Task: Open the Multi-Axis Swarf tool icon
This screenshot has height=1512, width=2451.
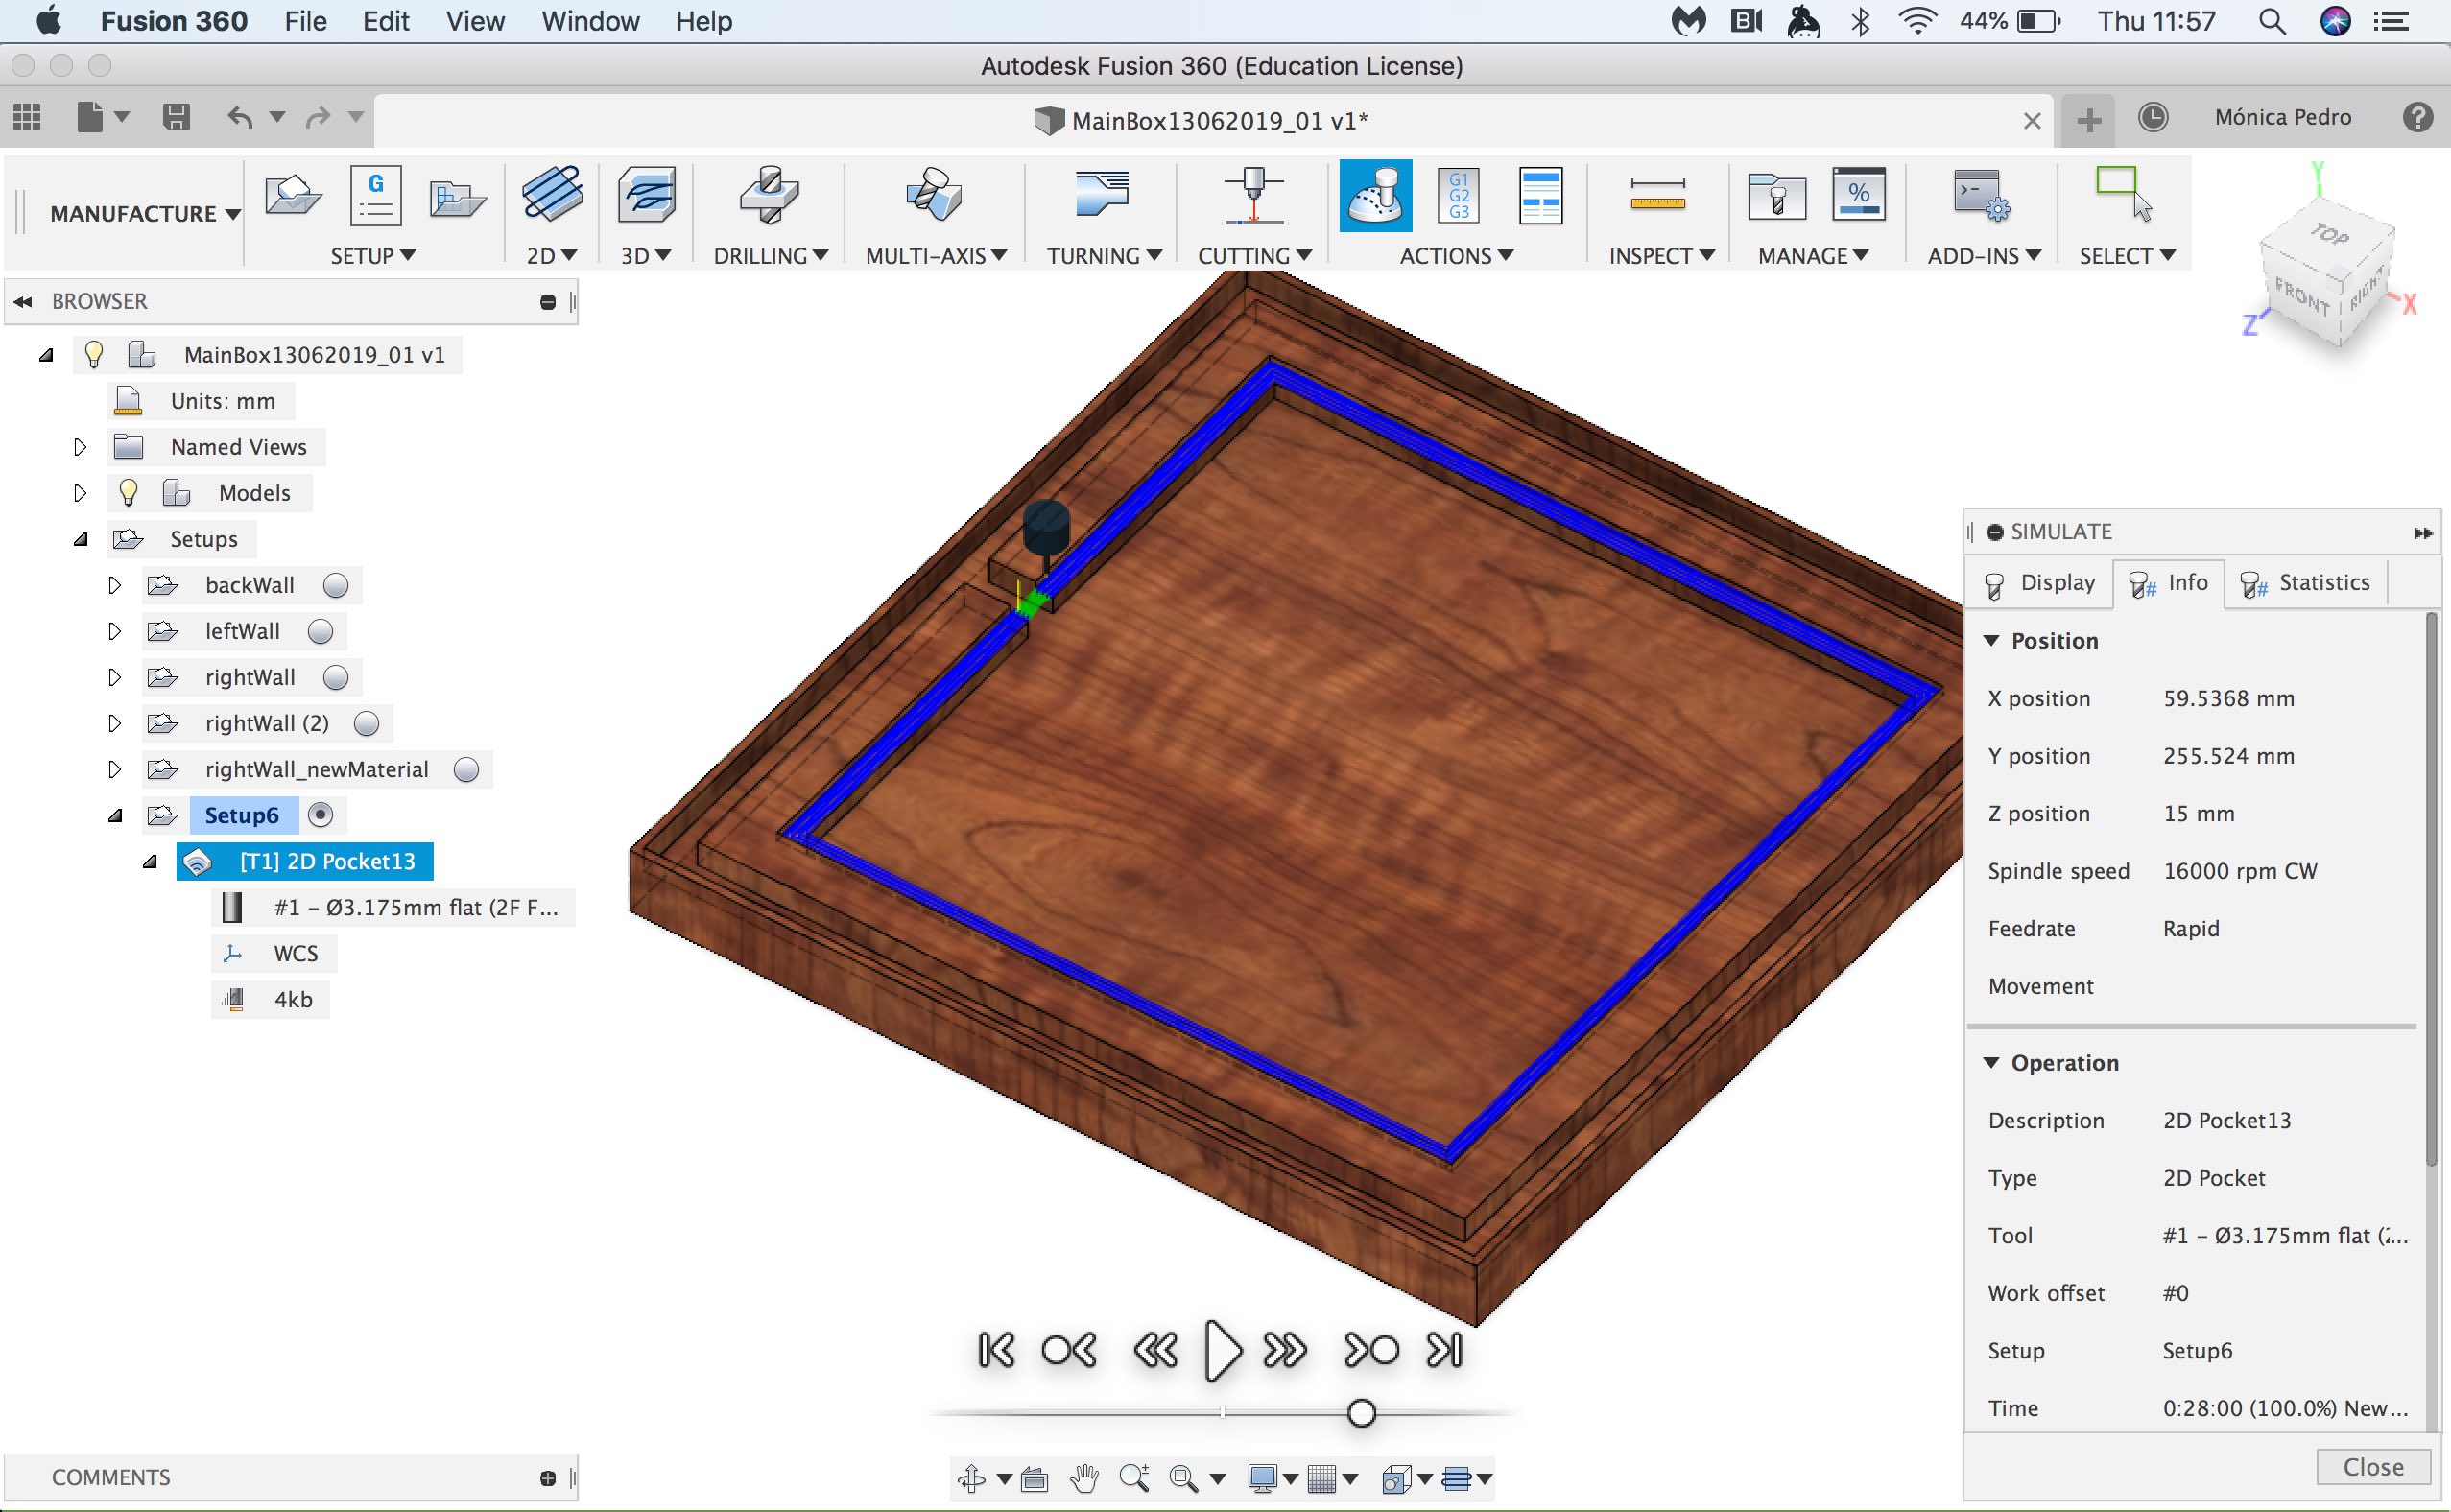Action: point(934,194)
